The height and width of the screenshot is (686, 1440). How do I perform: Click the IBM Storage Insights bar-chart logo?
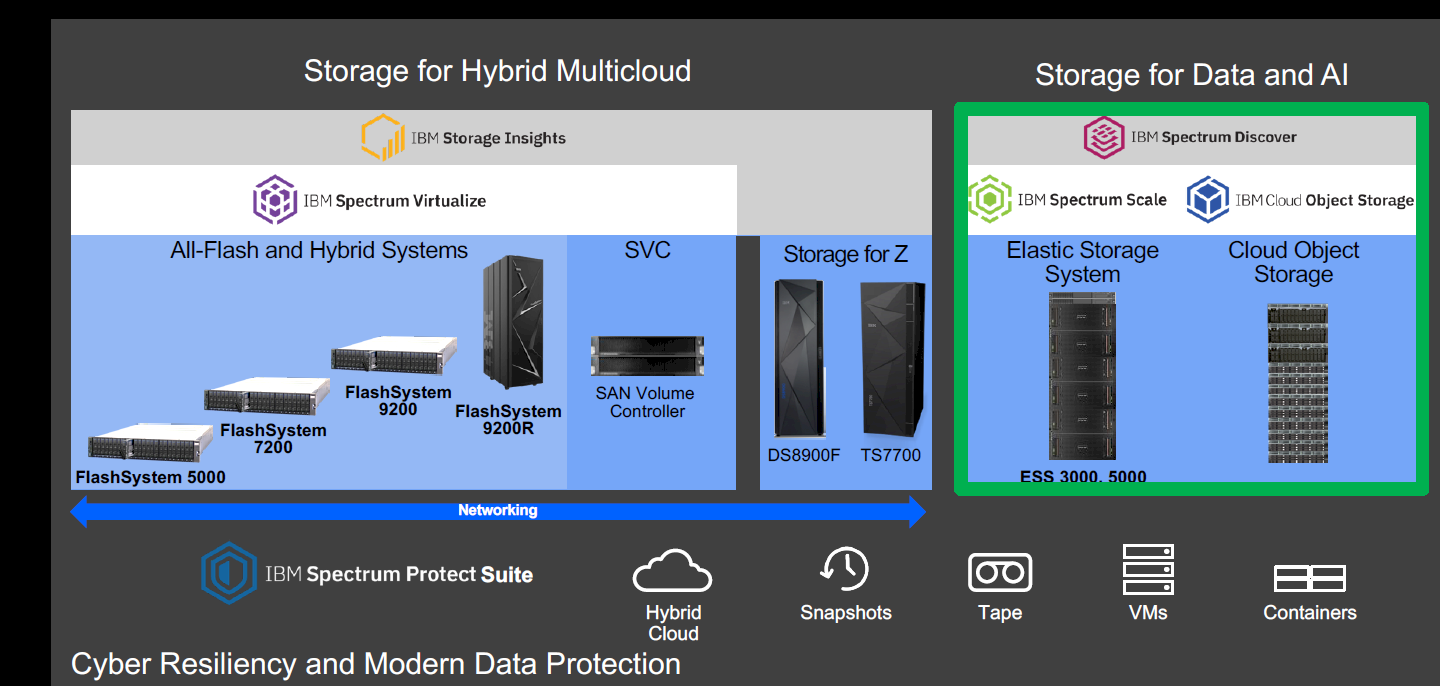coord(383,138)
